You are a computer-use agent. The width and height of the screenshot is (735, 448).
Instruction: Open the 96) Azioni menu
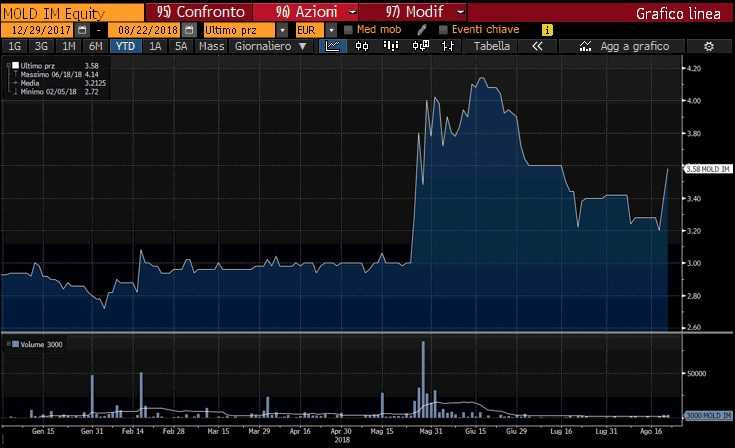coord(306,12)
